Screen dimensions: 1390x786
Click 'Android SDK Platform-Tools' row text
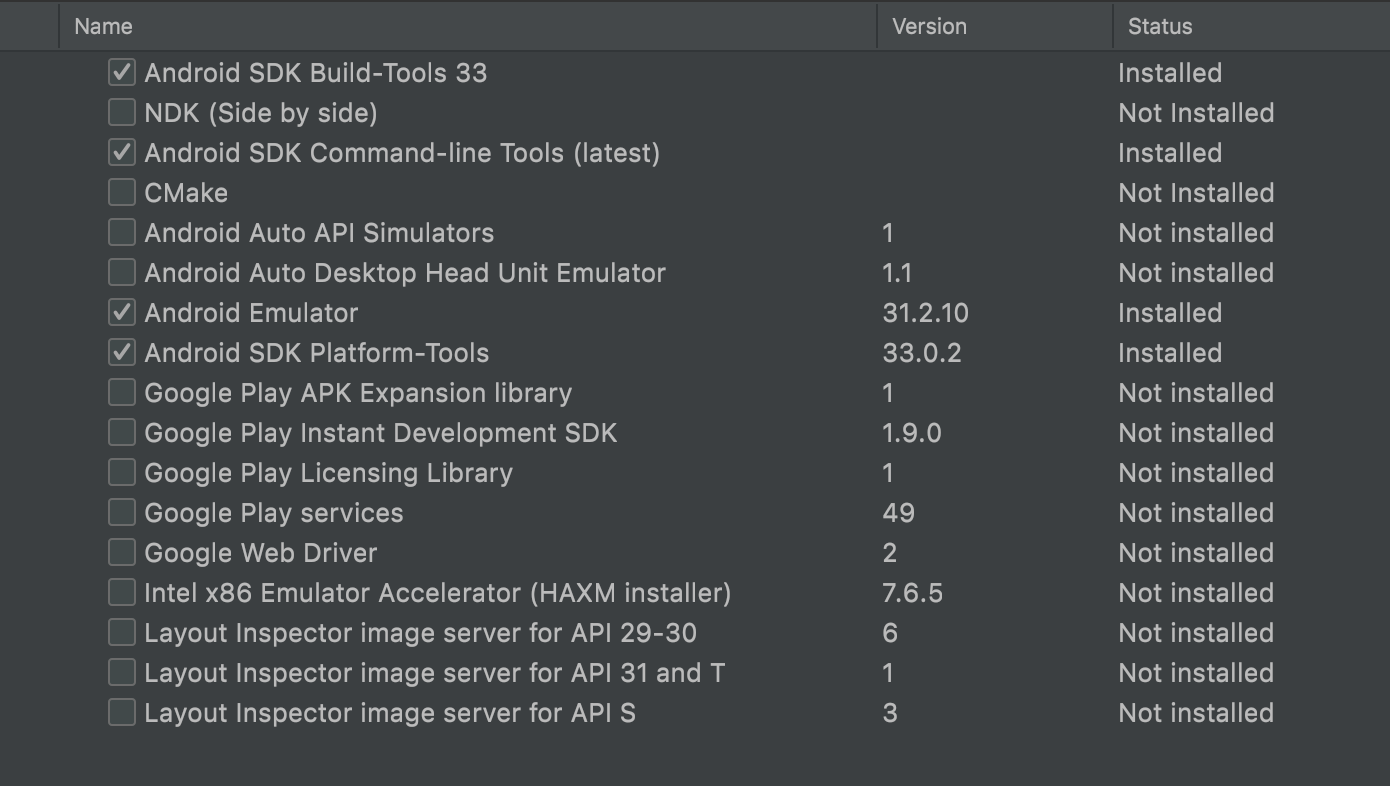click(317, 353)
